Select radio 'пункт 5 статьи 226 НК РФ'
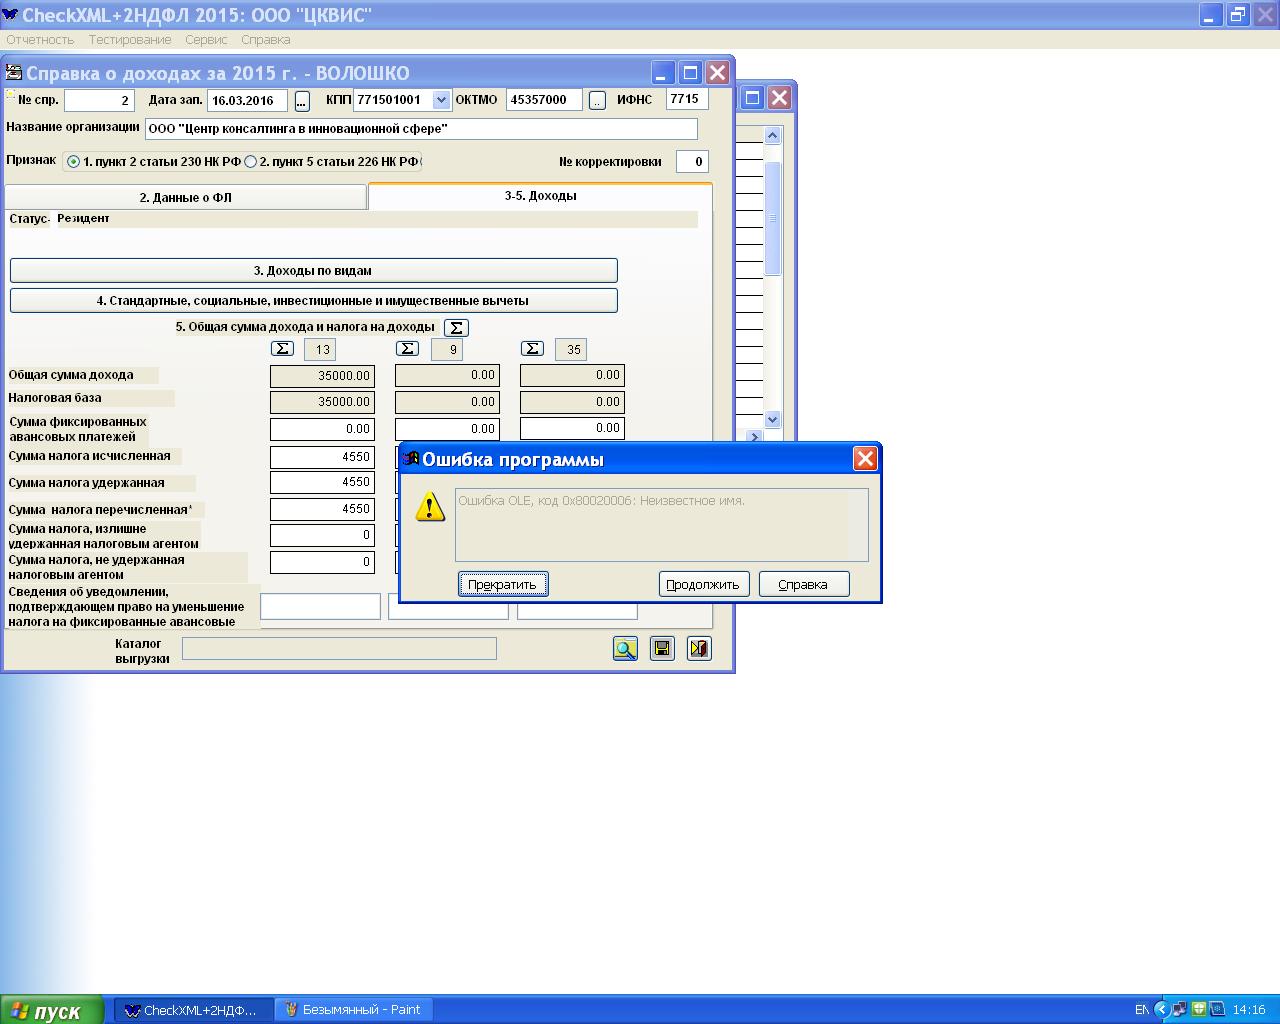1280x1024 pixels. pos(251,162)
